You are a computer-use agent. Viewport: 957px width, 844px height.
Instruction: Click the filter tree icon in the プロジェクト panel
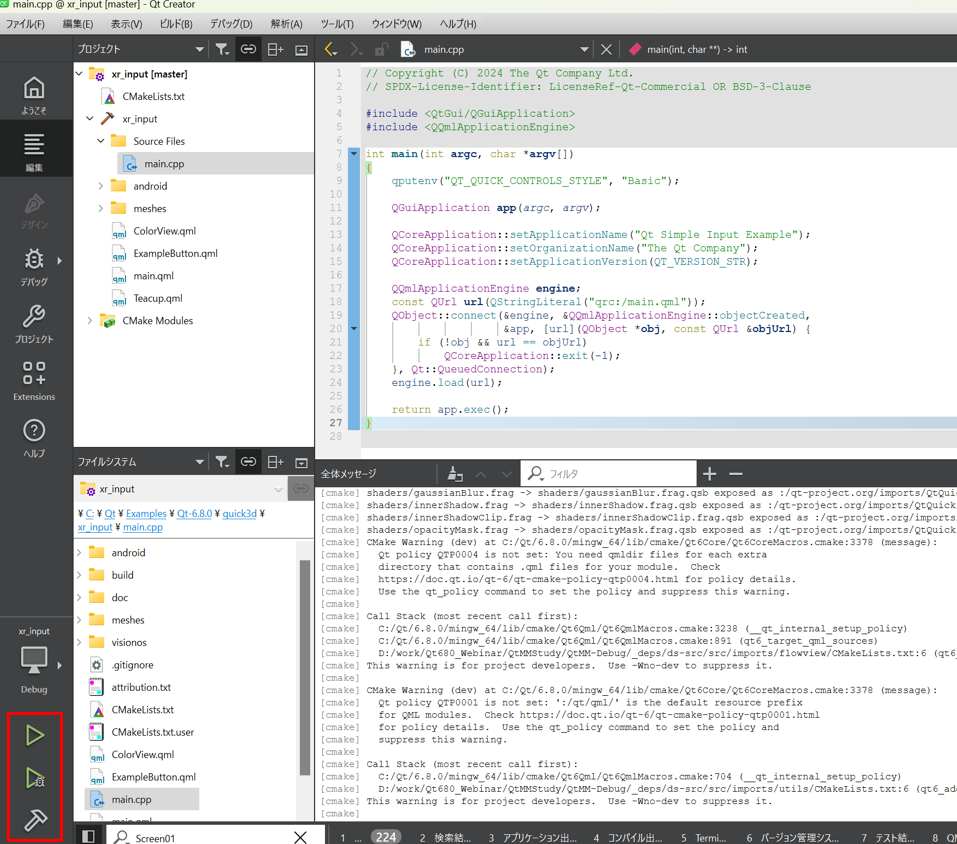[x=222, y=49]
